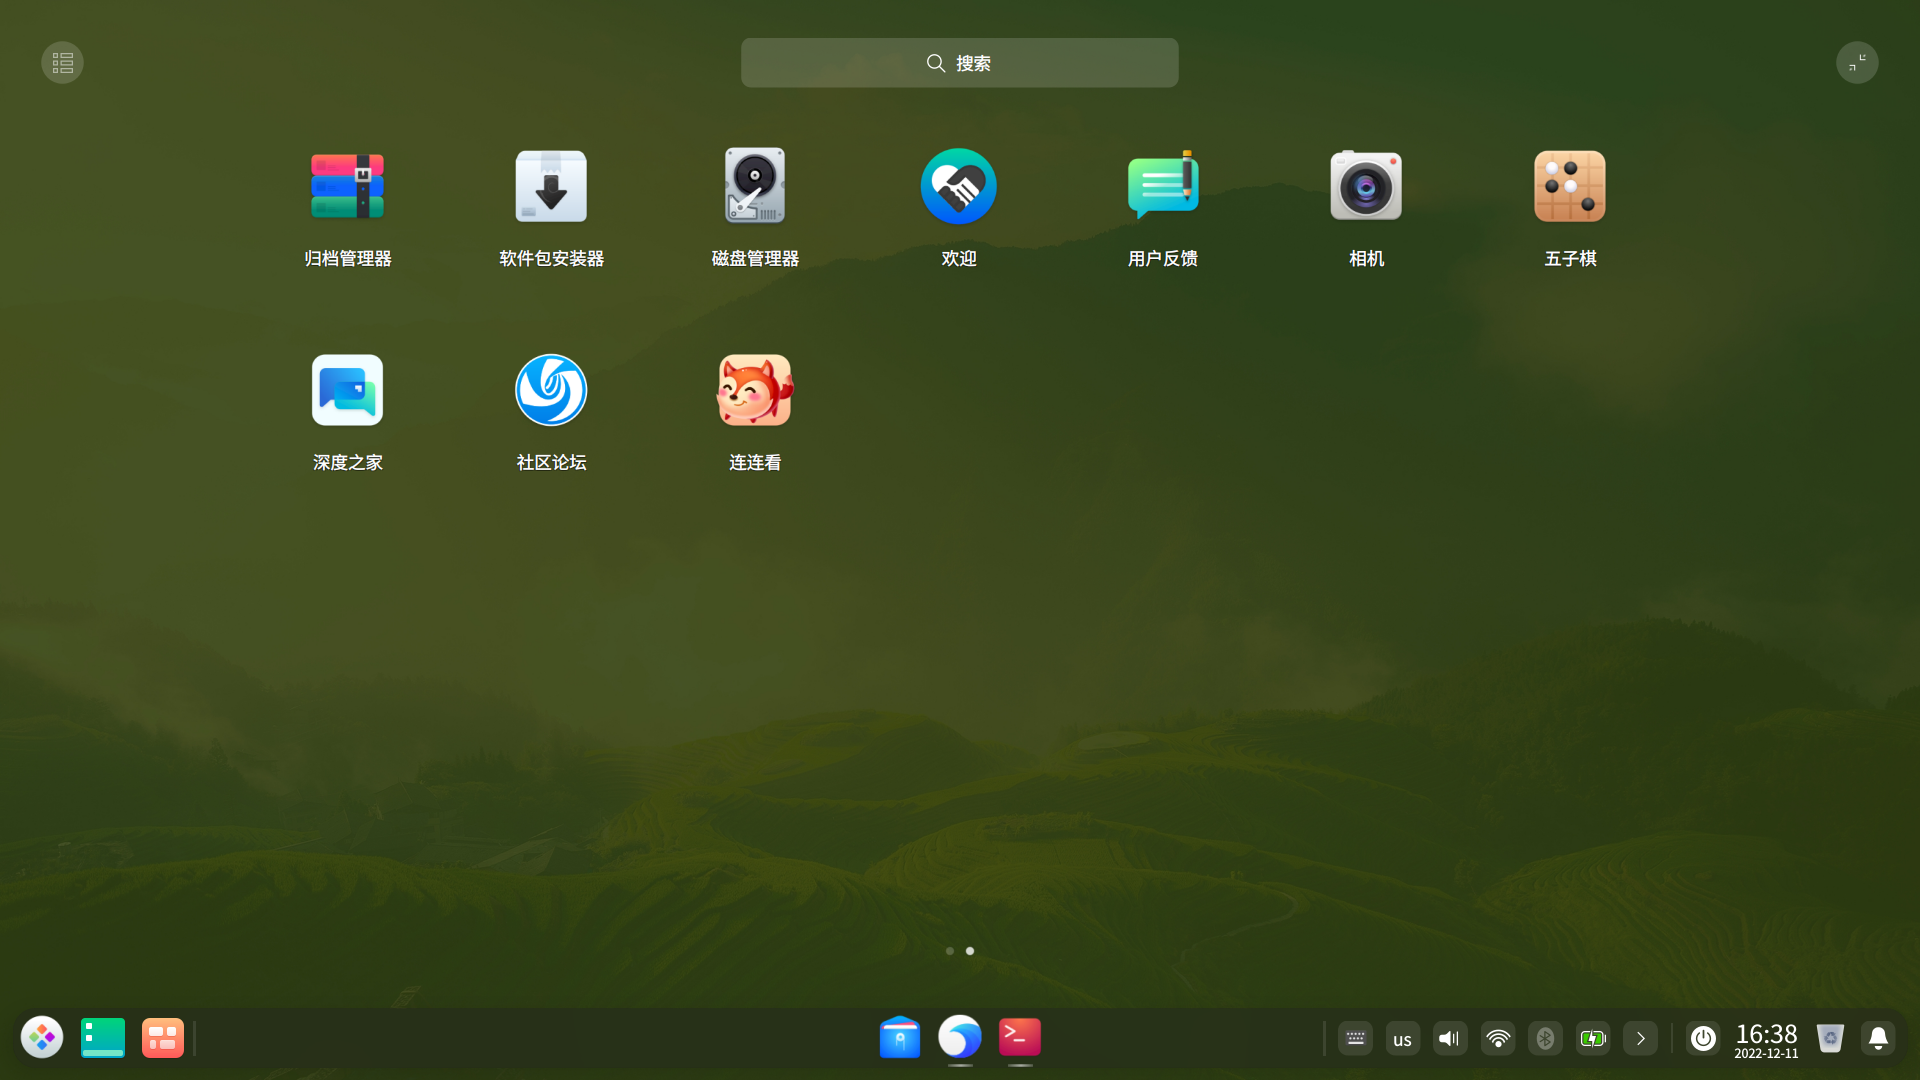
Task: Open the Wi-Fi network menu
Action: click(x=1498, y=1039)
